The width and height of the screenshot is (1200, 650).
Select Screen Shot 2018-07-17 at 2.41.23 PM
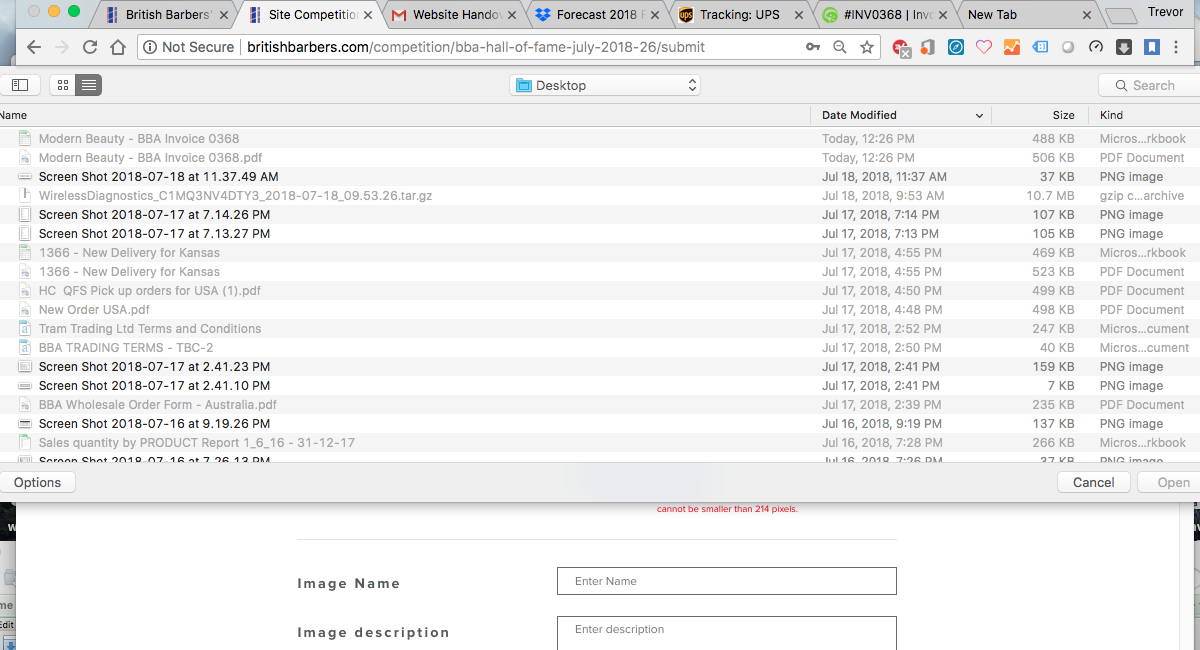click(x=600, y=367)
